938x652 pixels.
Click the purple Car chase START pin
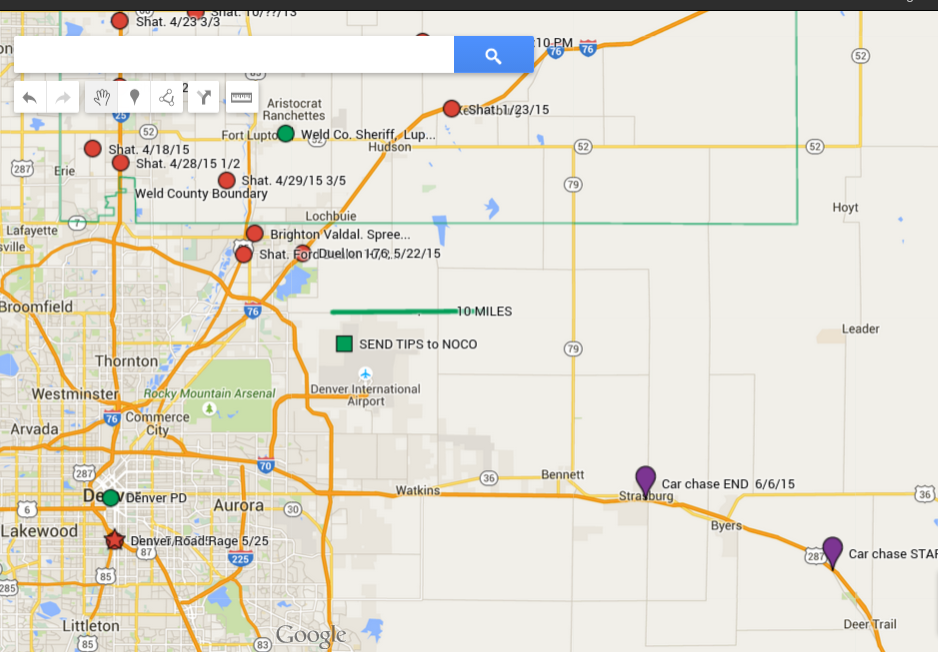(x=832, y=550)
